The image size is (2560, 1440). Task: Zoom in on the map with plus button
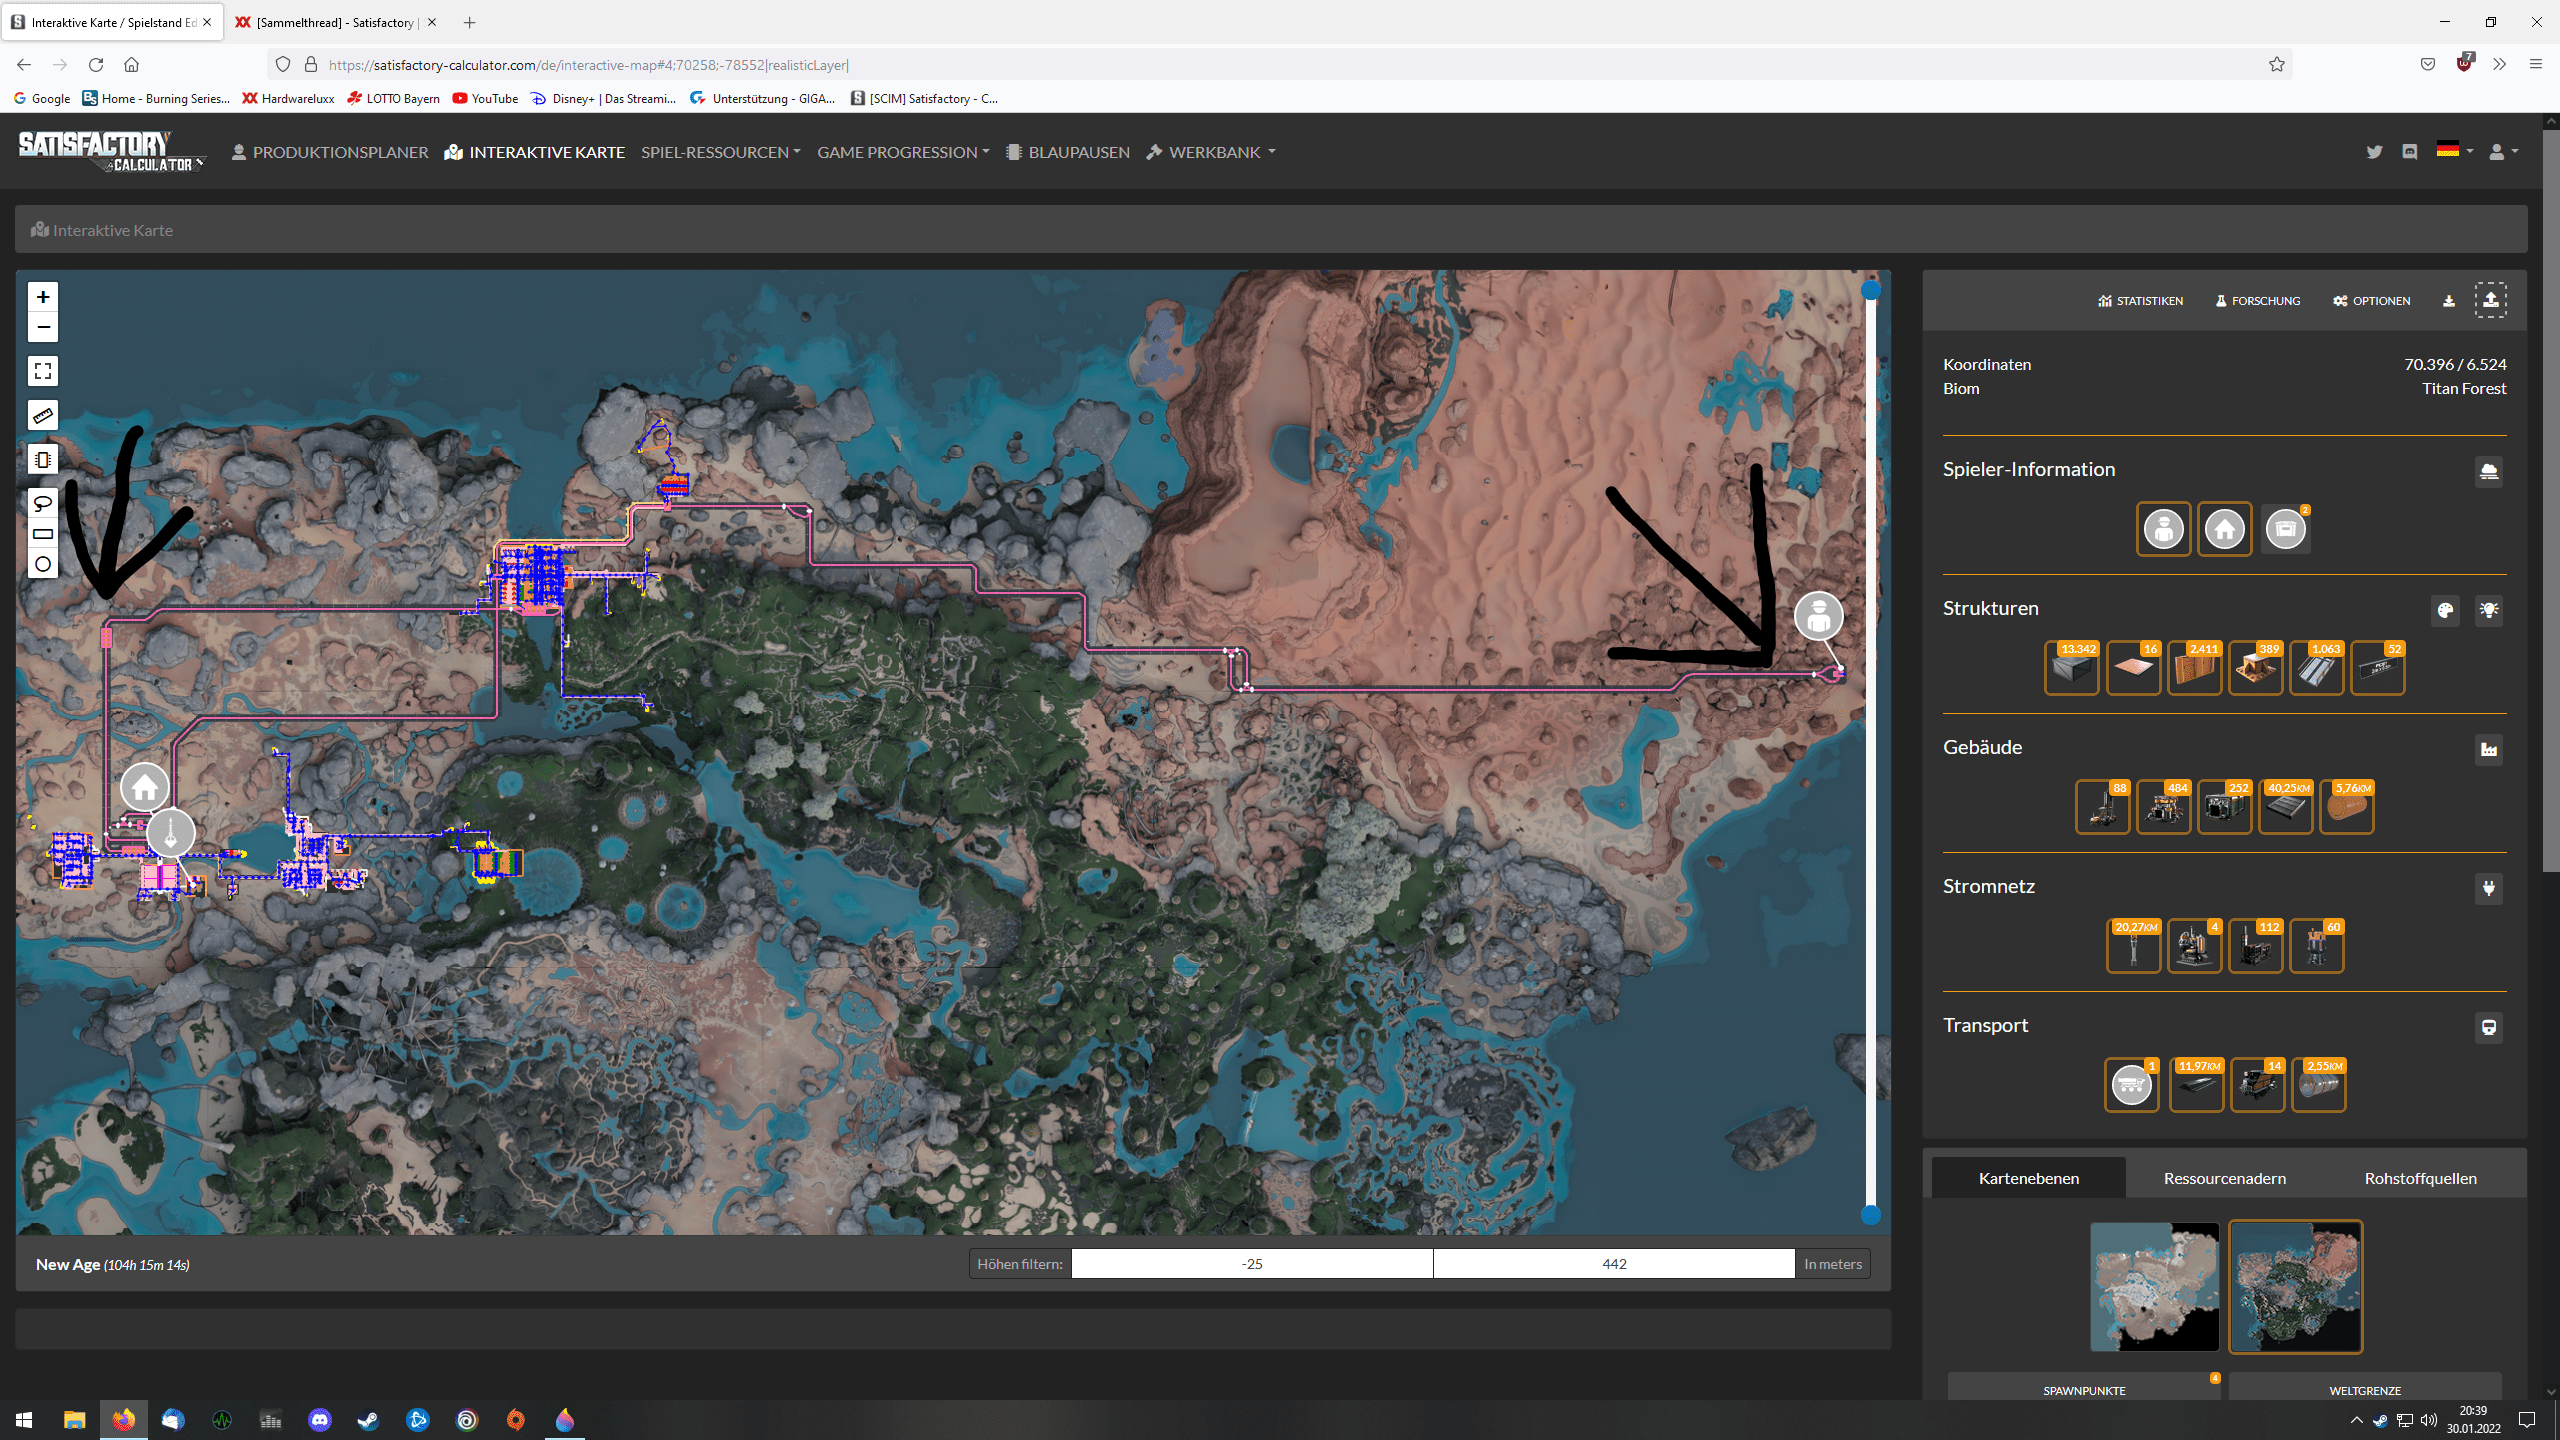42,297
